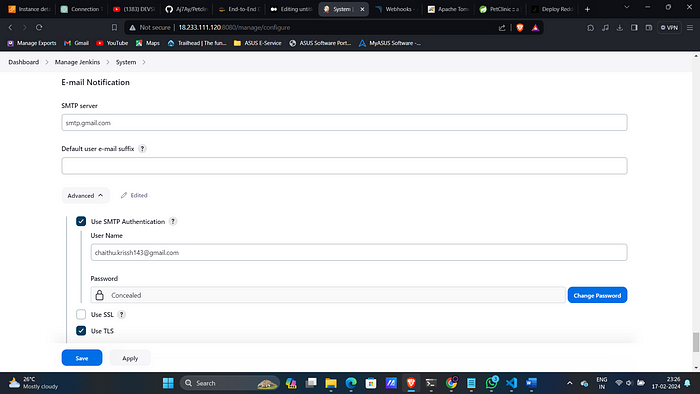Screen dimensions: 700x394
Task: Click the Brave Shields lion icon in address bar
Action: click(x=520, y=28)
